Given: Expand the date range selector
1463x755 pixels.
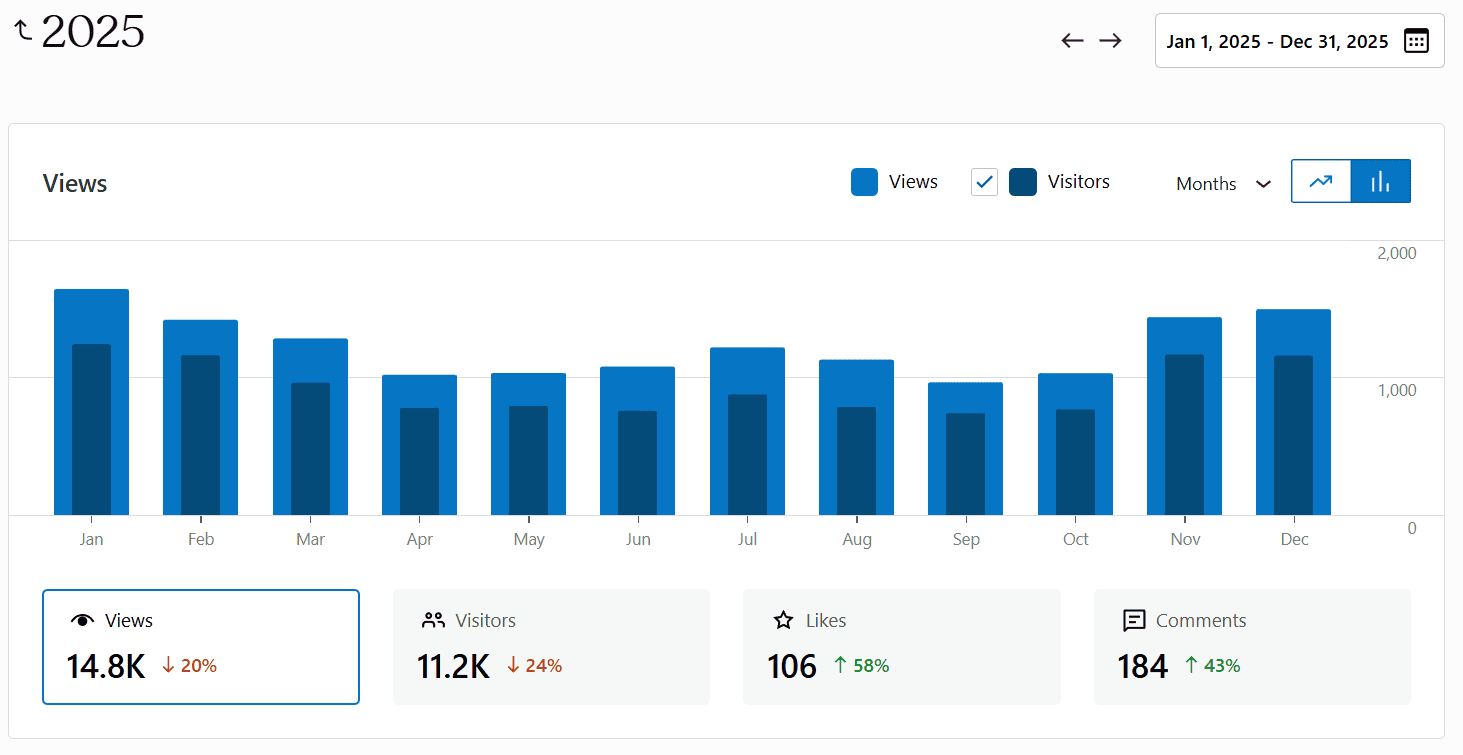Looking at the screenshot, I should coord(1298,41).
